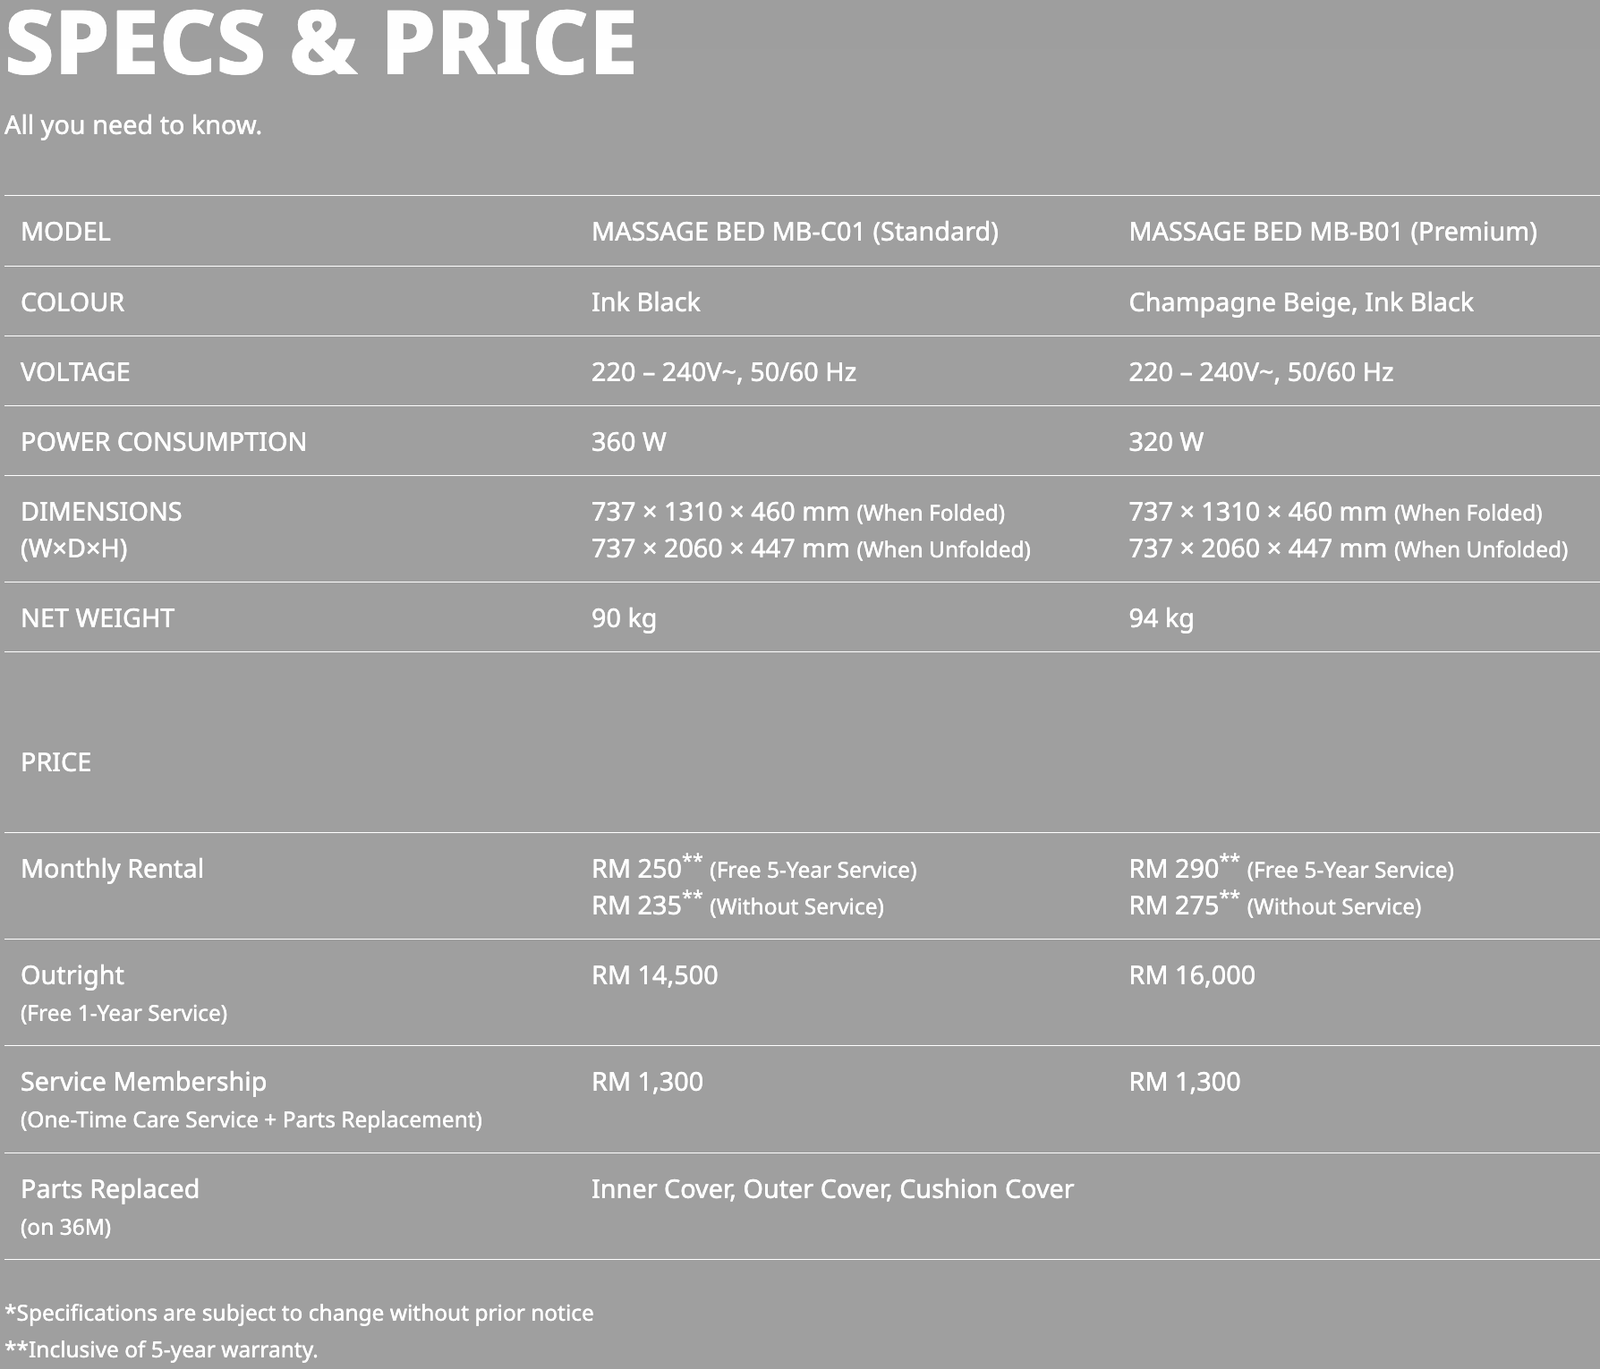This screenshot has width=1600, height=1369.
Task: Click the 94 kg net weight value
Action: (1160, 618)
